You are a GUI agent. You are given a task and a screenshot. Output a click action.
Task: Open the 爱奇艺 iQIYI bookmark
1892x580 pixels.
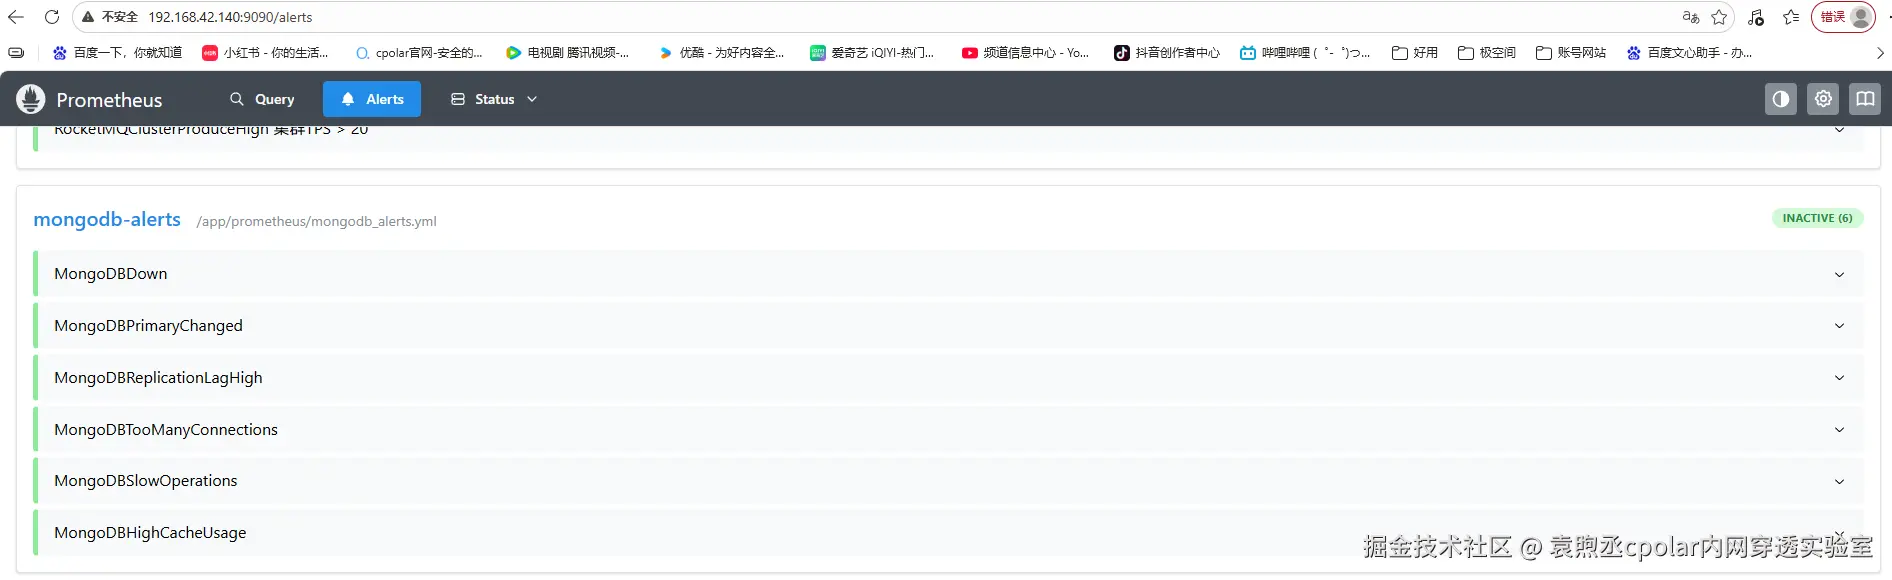[x=872, y=53]
